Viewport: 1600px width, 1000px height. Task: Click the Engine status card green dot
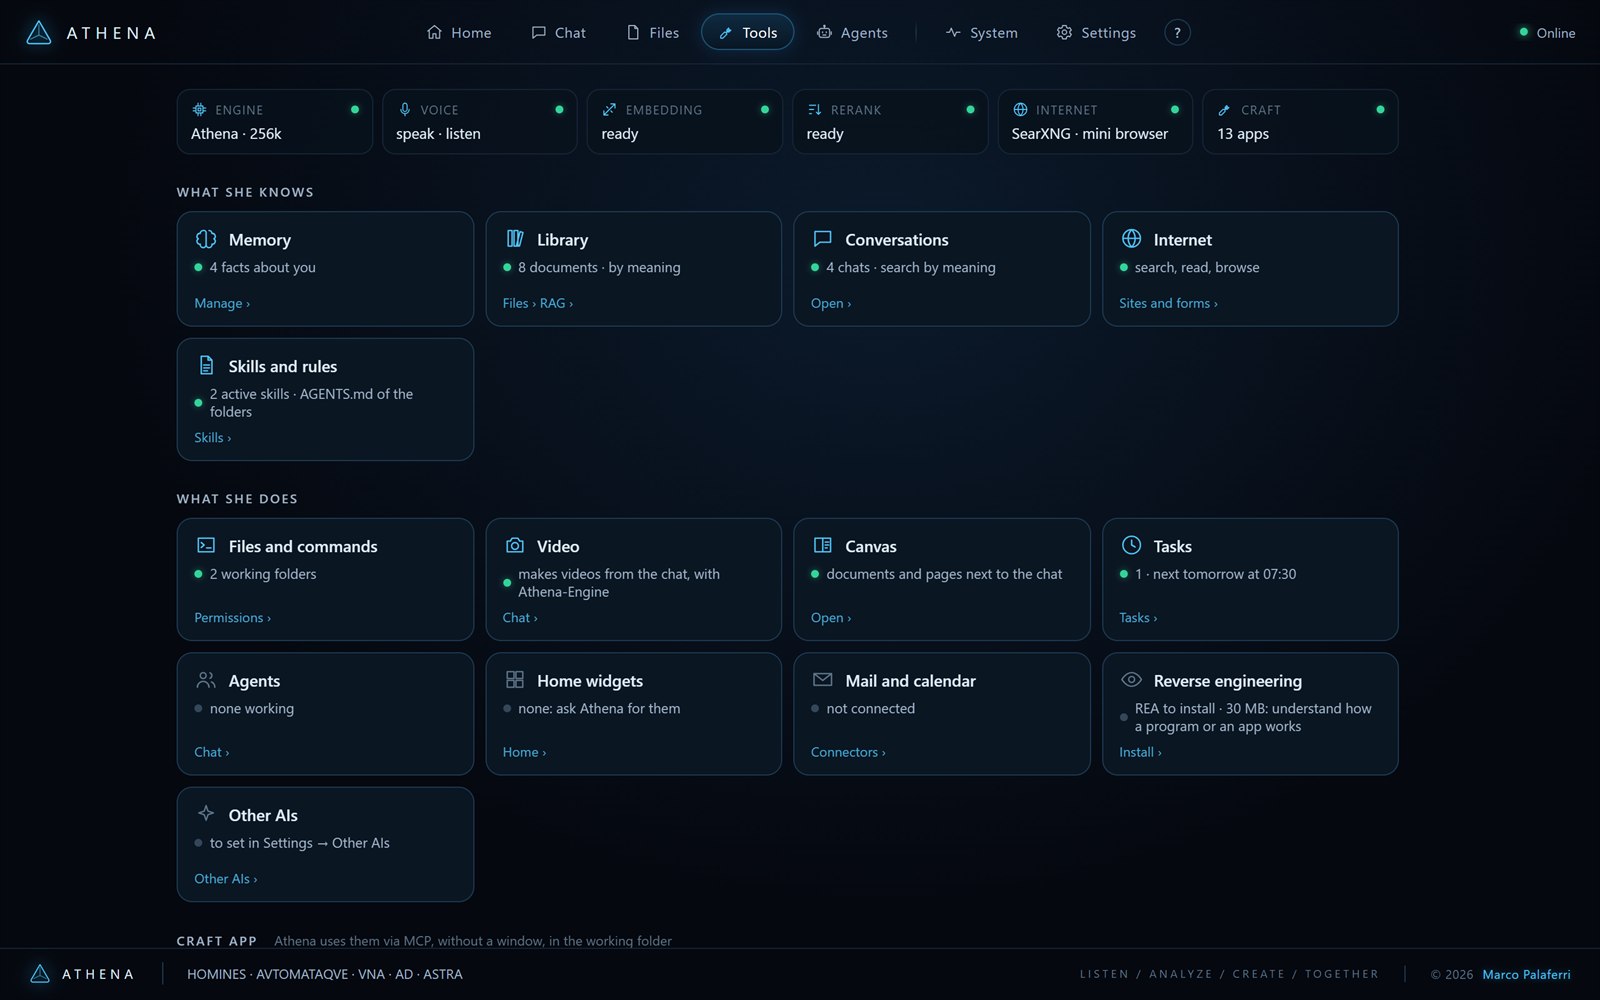point(355,110)
